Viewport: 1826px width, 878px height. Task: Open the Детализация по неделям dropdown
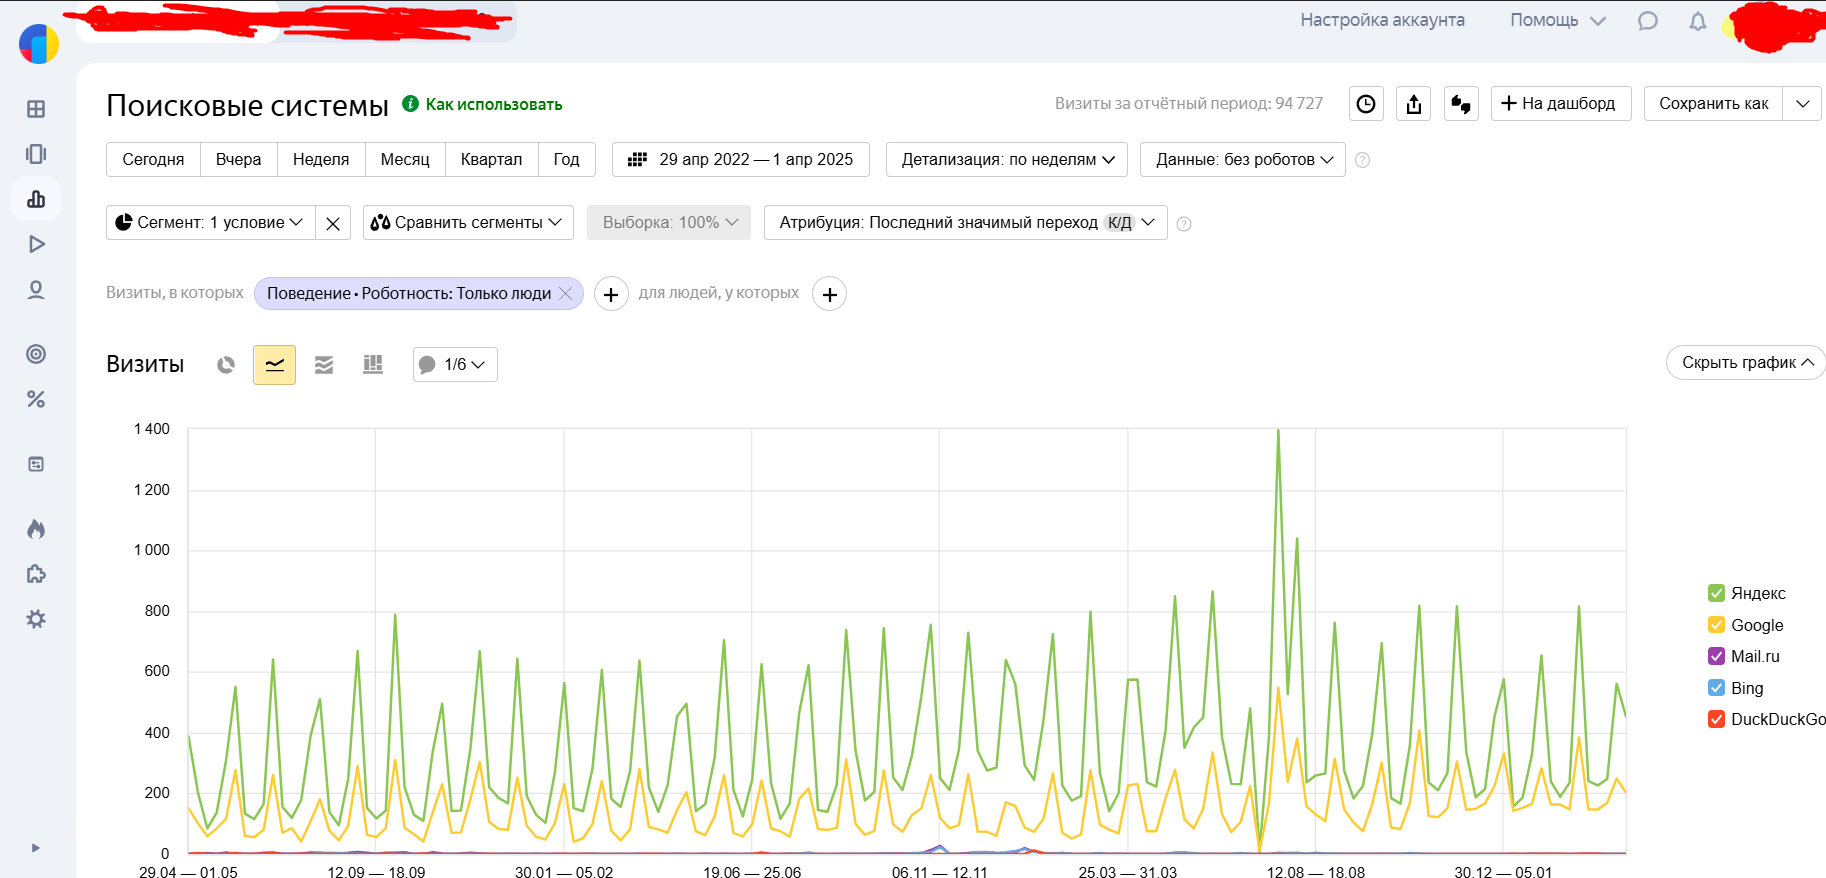1006,160
